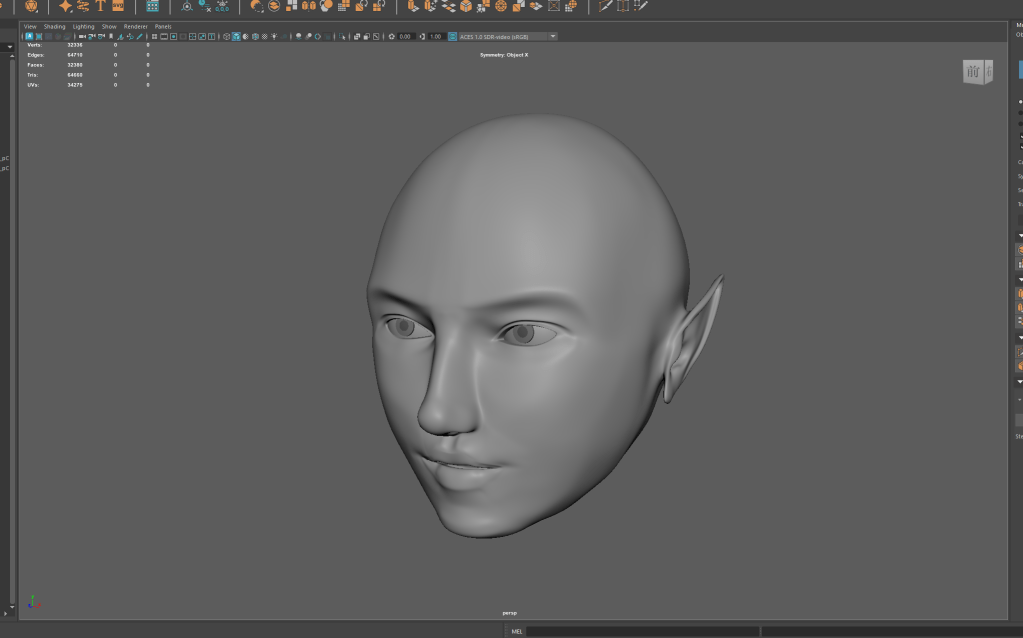Toggle use all lights bulb icon
This screenshot has width=1023, height=638.
click(273, 36)
